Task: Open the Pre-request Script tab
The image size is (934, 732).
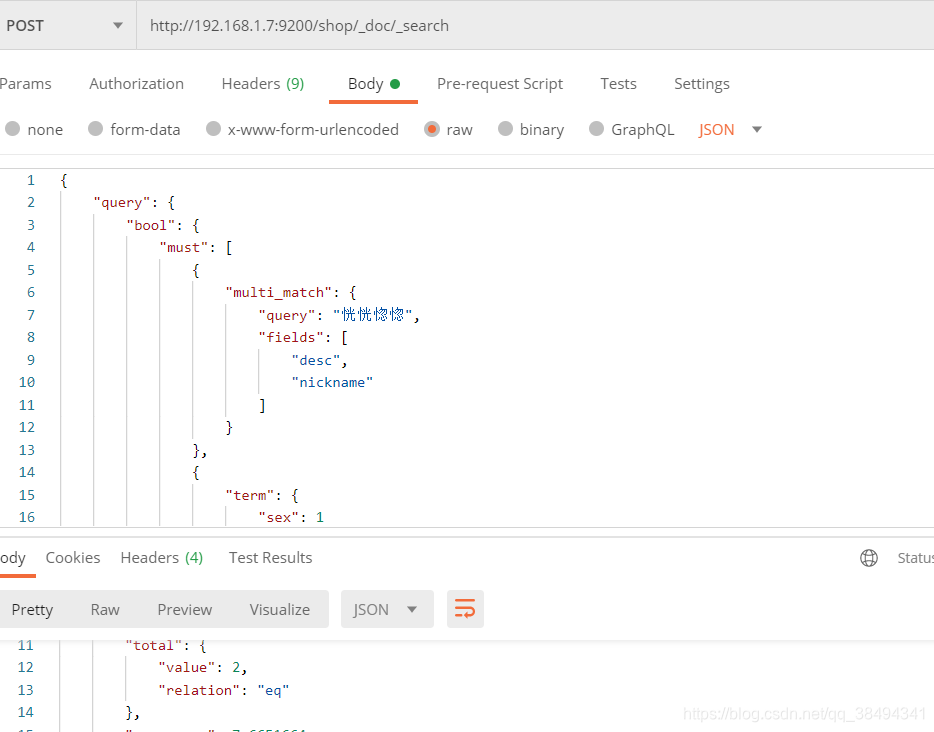Action: (500, 84)
